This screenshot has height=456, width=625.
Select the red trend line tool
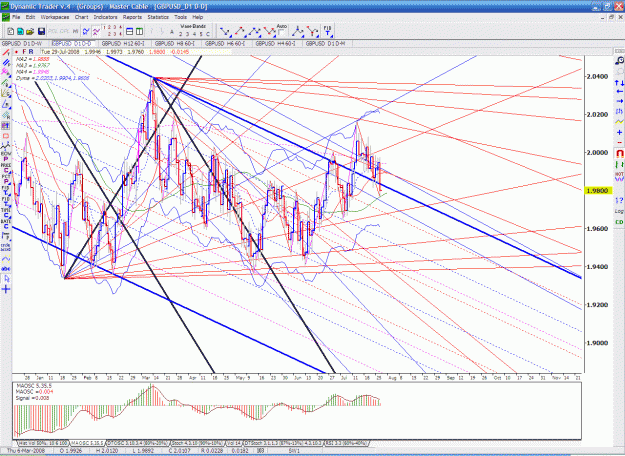click(6, 53)
